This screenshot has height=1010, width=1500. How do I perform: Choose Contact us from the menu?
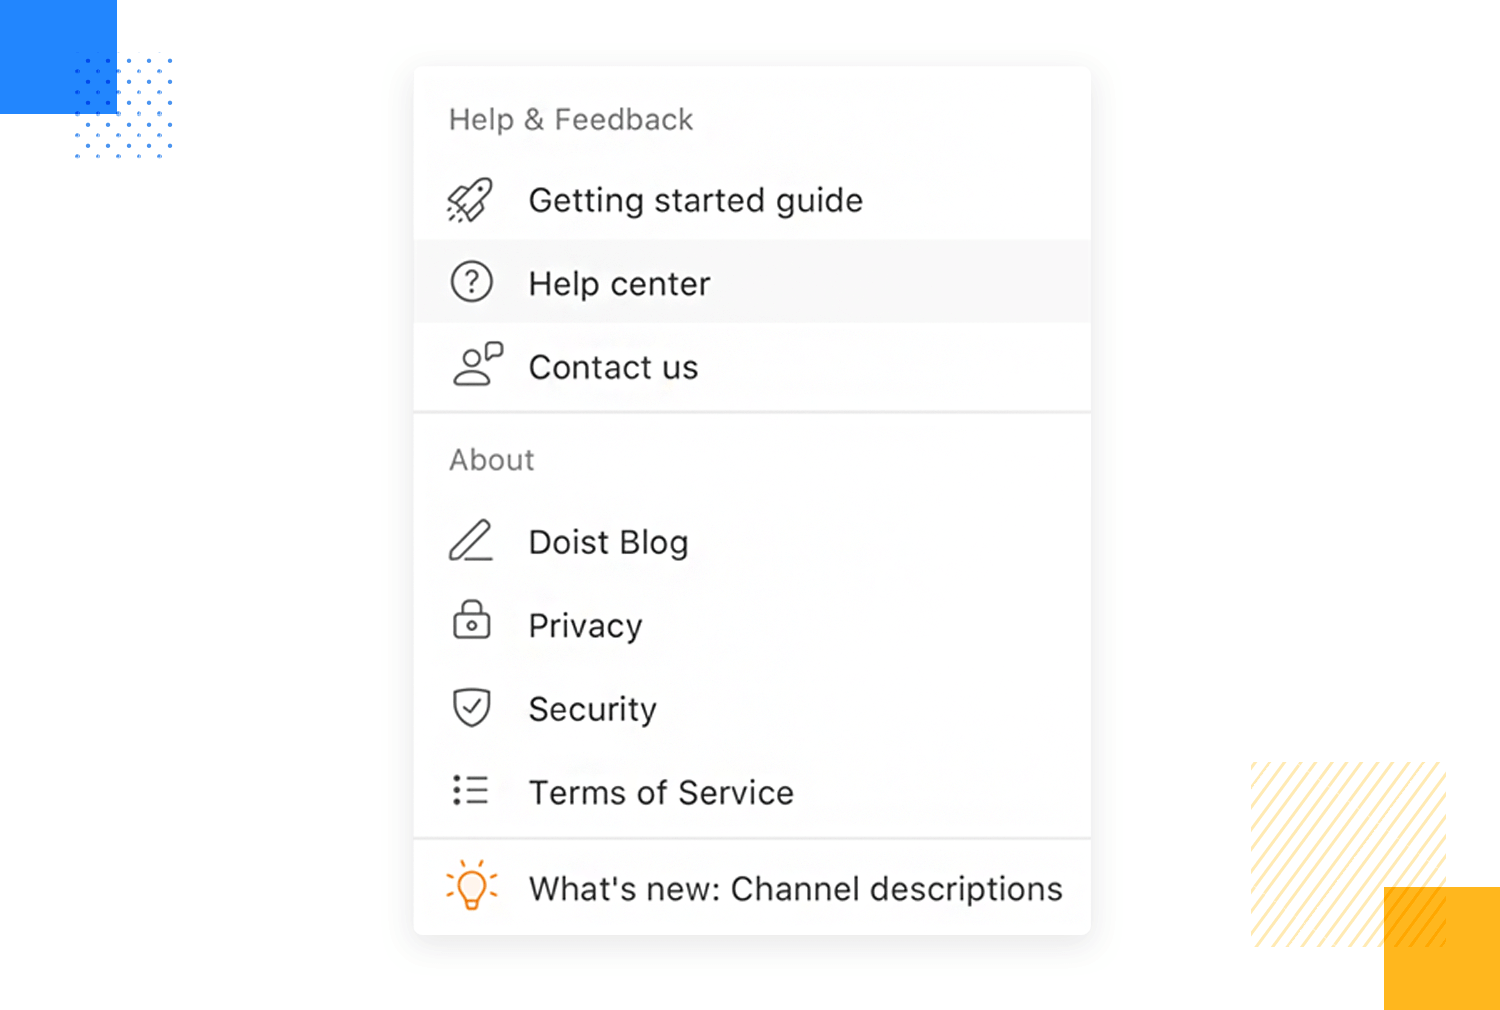[x=752, y=366]
